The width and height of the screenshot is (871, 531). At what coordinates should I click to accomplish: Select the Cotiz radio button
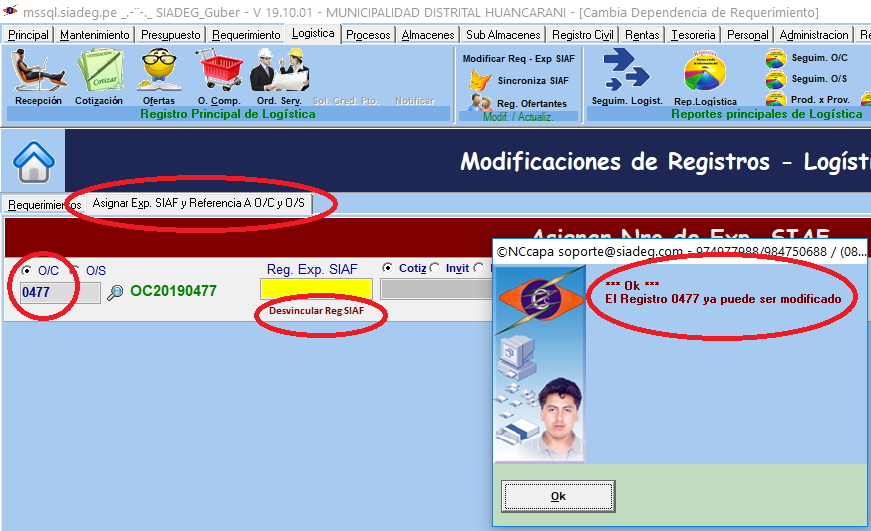pyautogui.click(x=388, y=268)
